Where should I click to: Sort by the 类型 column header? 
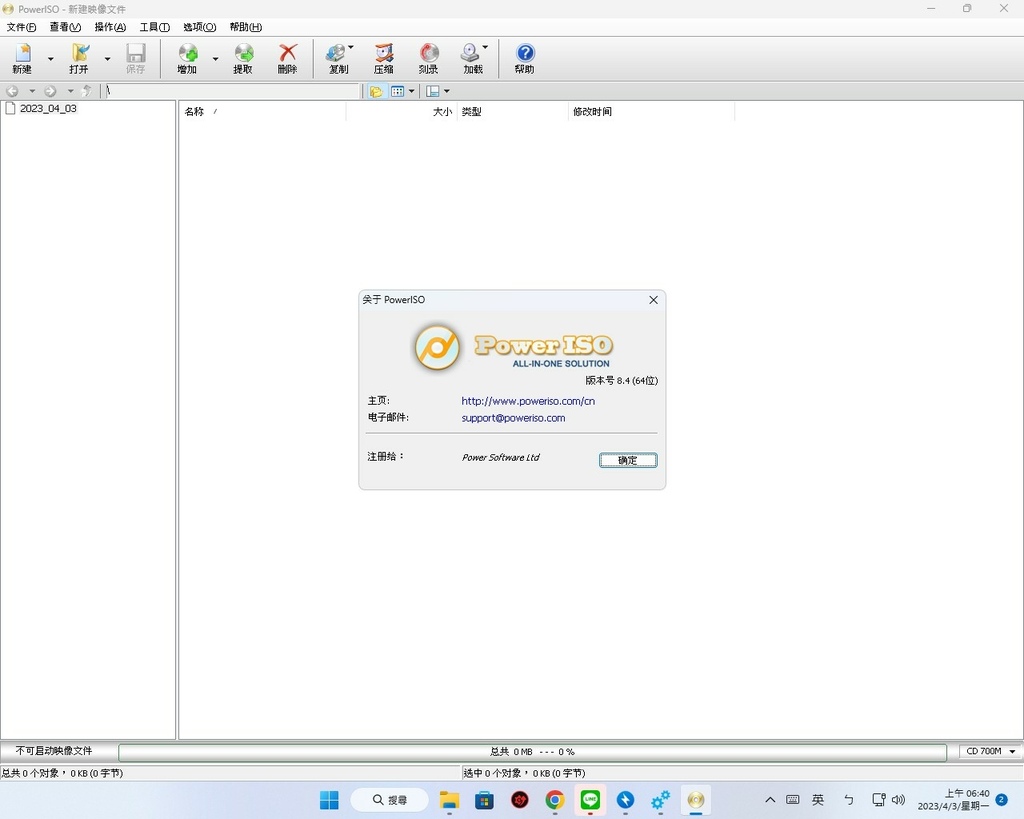click(513, 112)
